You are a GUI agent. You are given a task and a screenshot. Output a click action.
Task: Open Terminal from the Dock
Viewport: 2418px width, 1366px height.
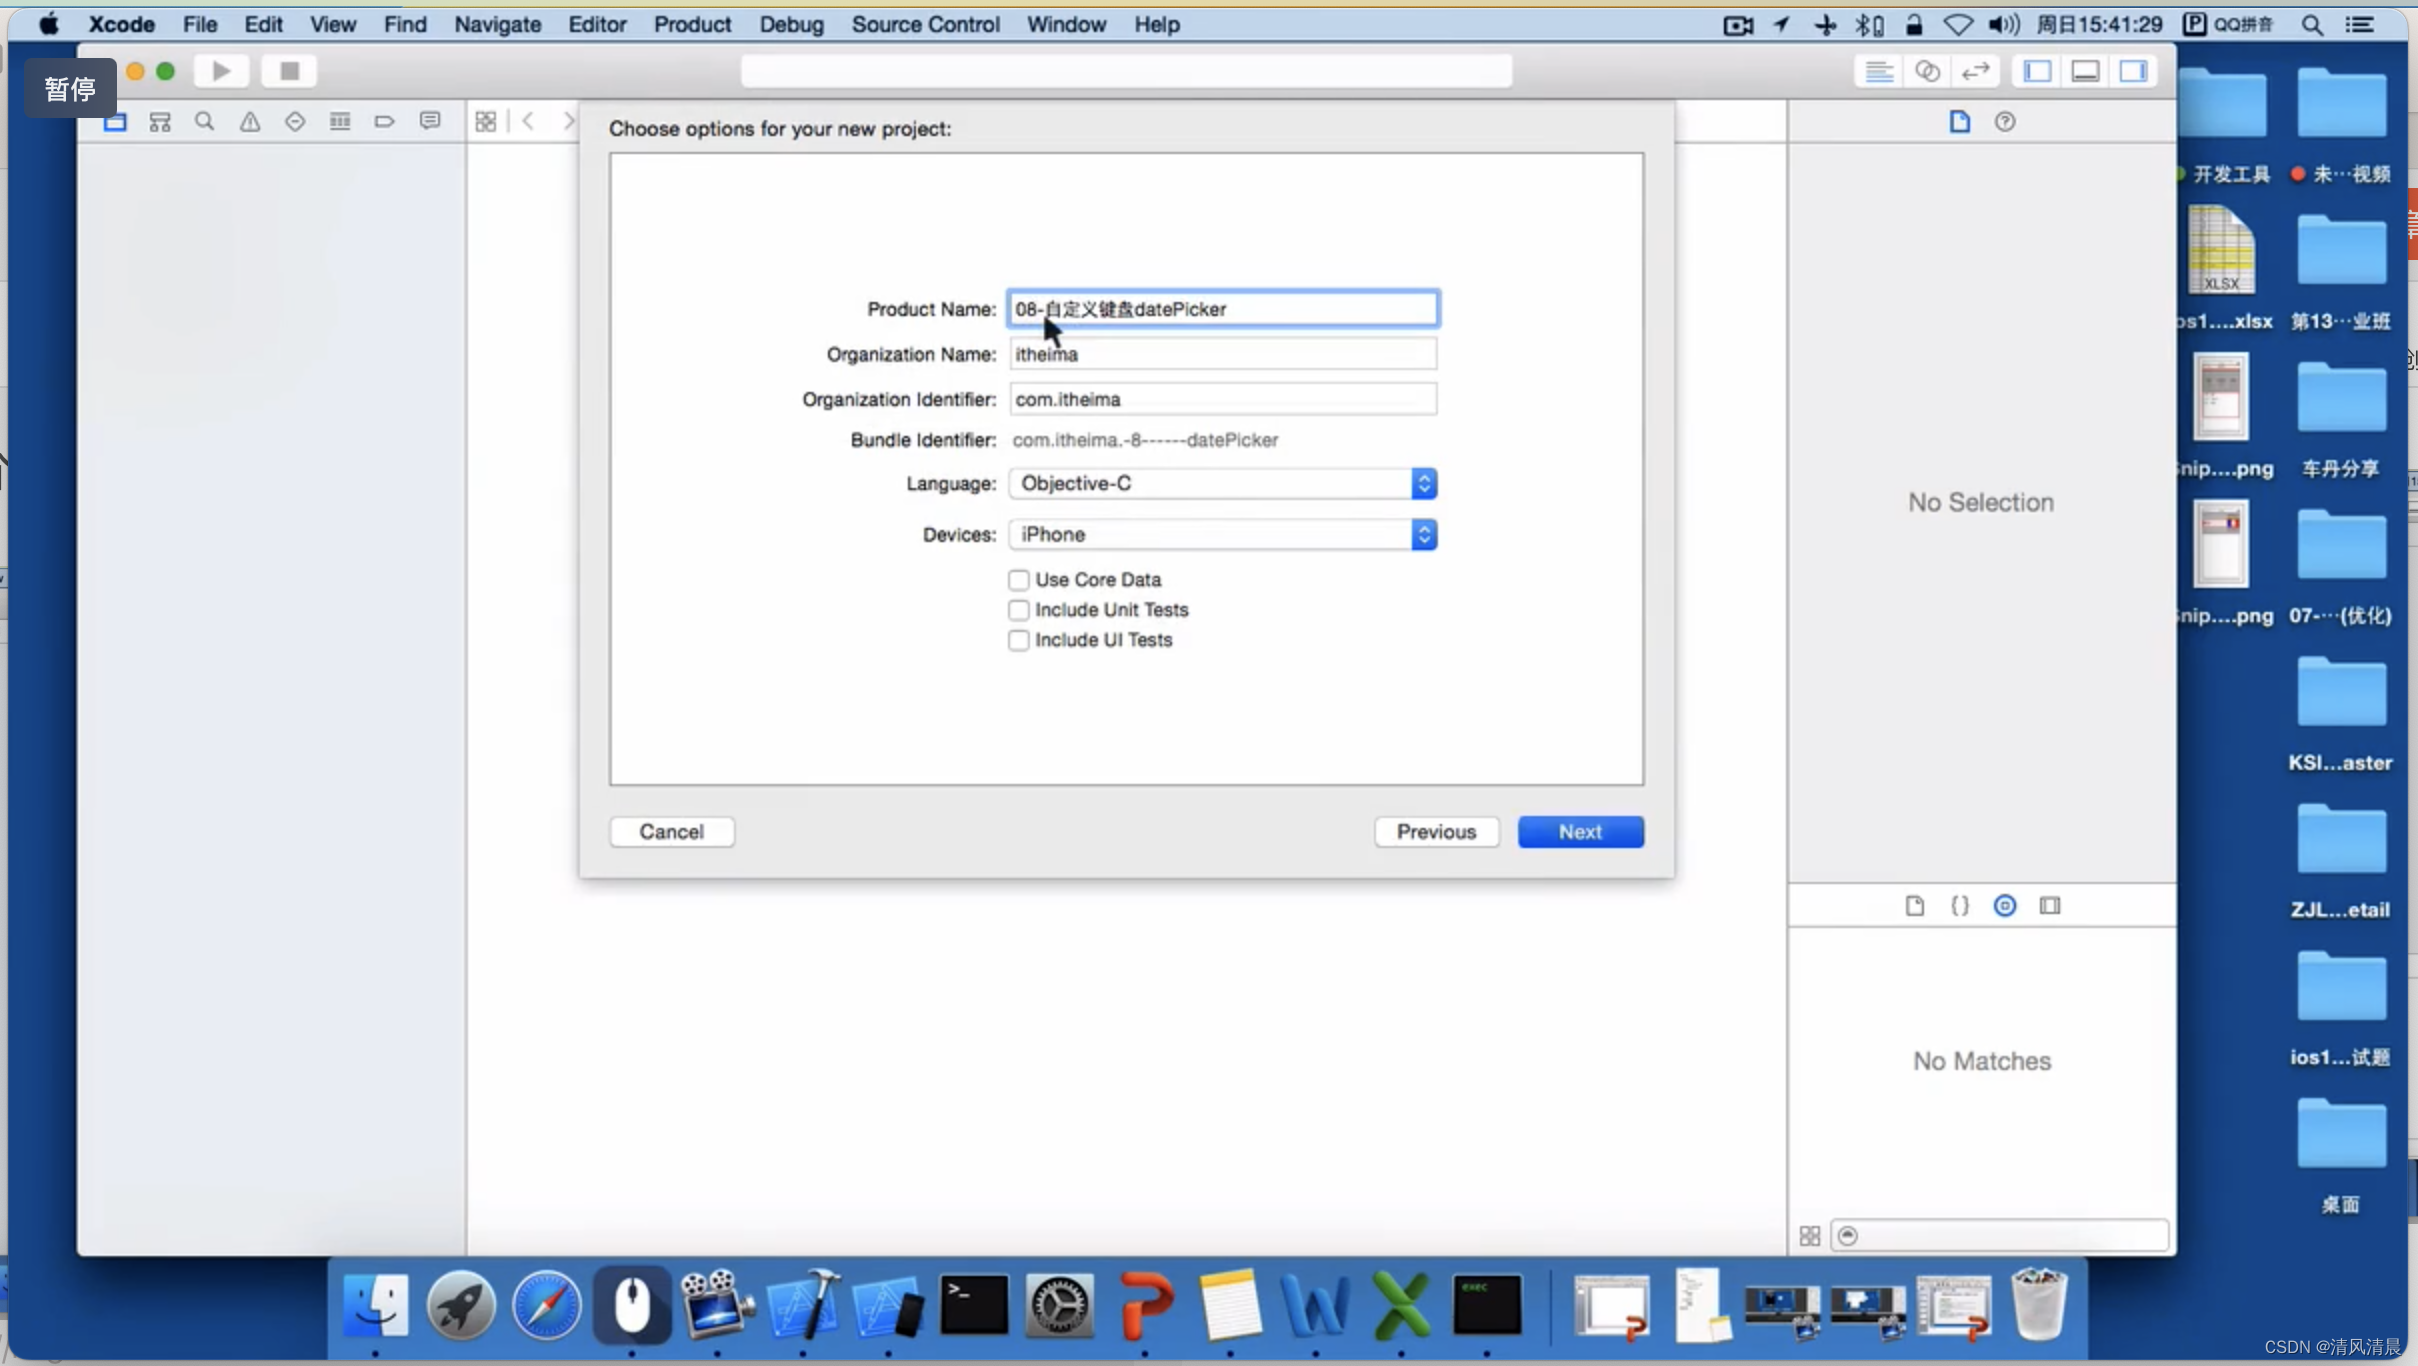click(974, 1305)
